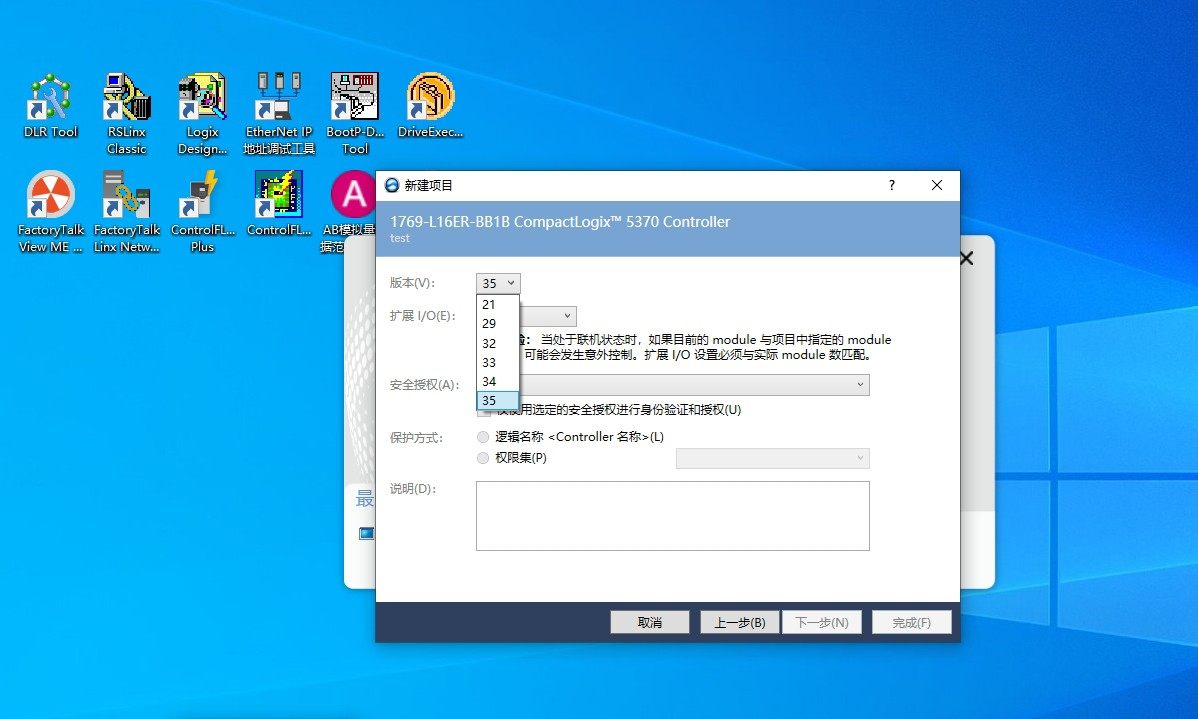Select 逻辑名称 <Controller 名称> radio button
Image resolution: width=1198 pixels, height=719 pixels.
pos(483,437)
